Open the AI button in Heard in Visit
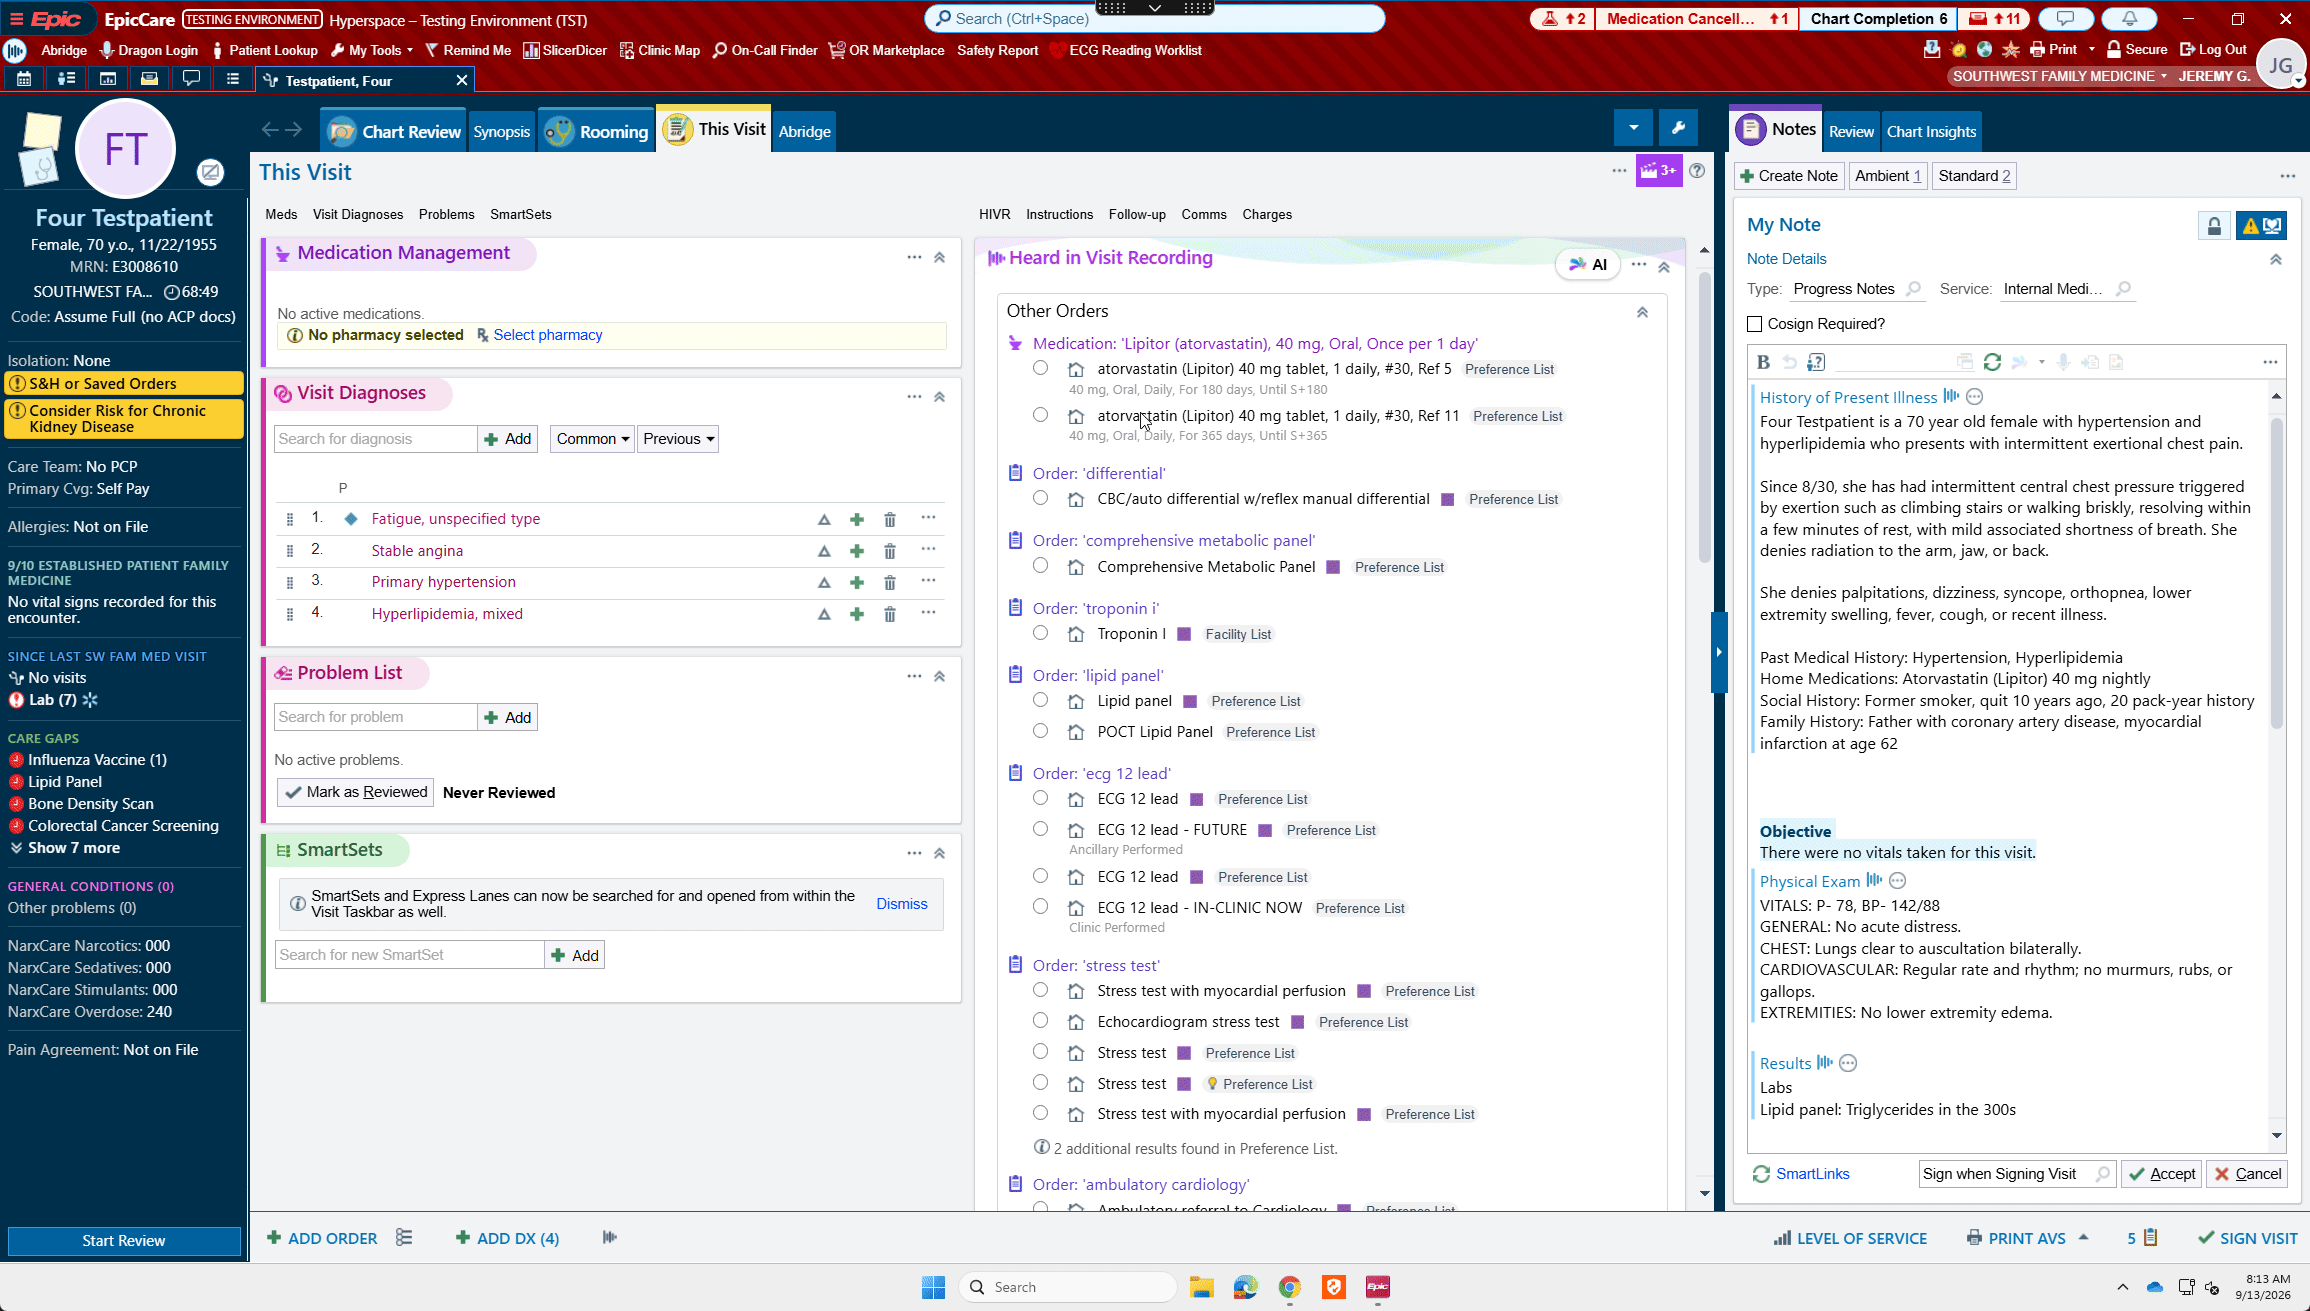The height and width of the screenshot is (1311, 2310). tap(1588, 264)
